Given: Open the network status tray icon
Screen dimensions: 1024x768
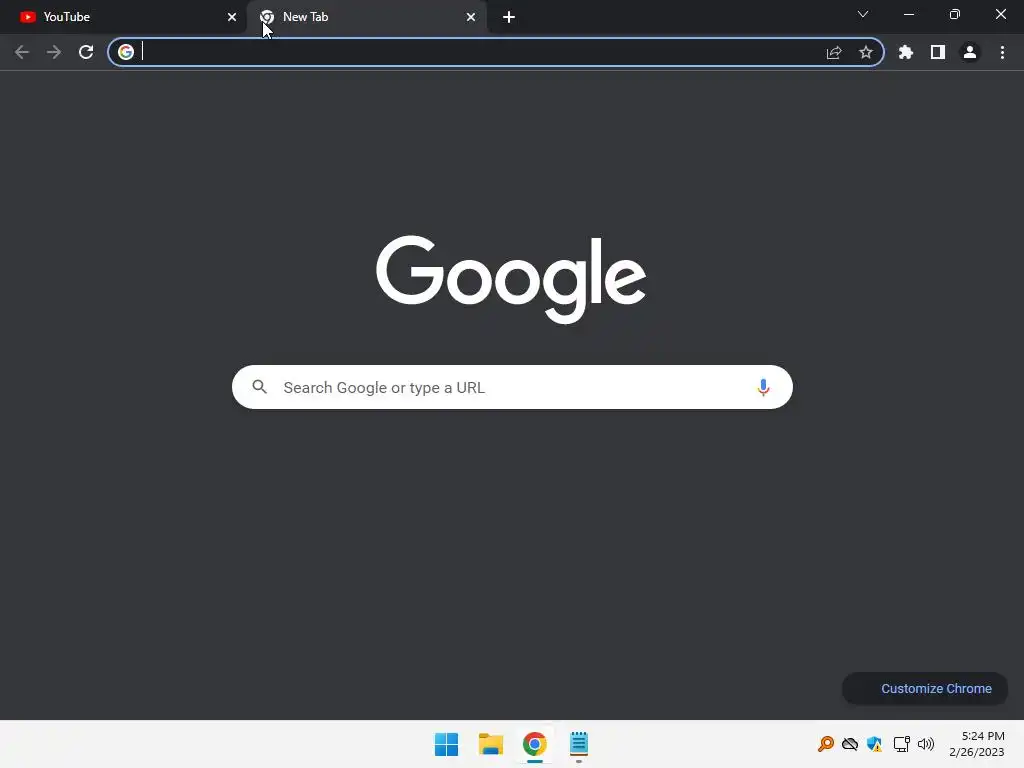Looking at the screenshot, I should coord(901,744).
